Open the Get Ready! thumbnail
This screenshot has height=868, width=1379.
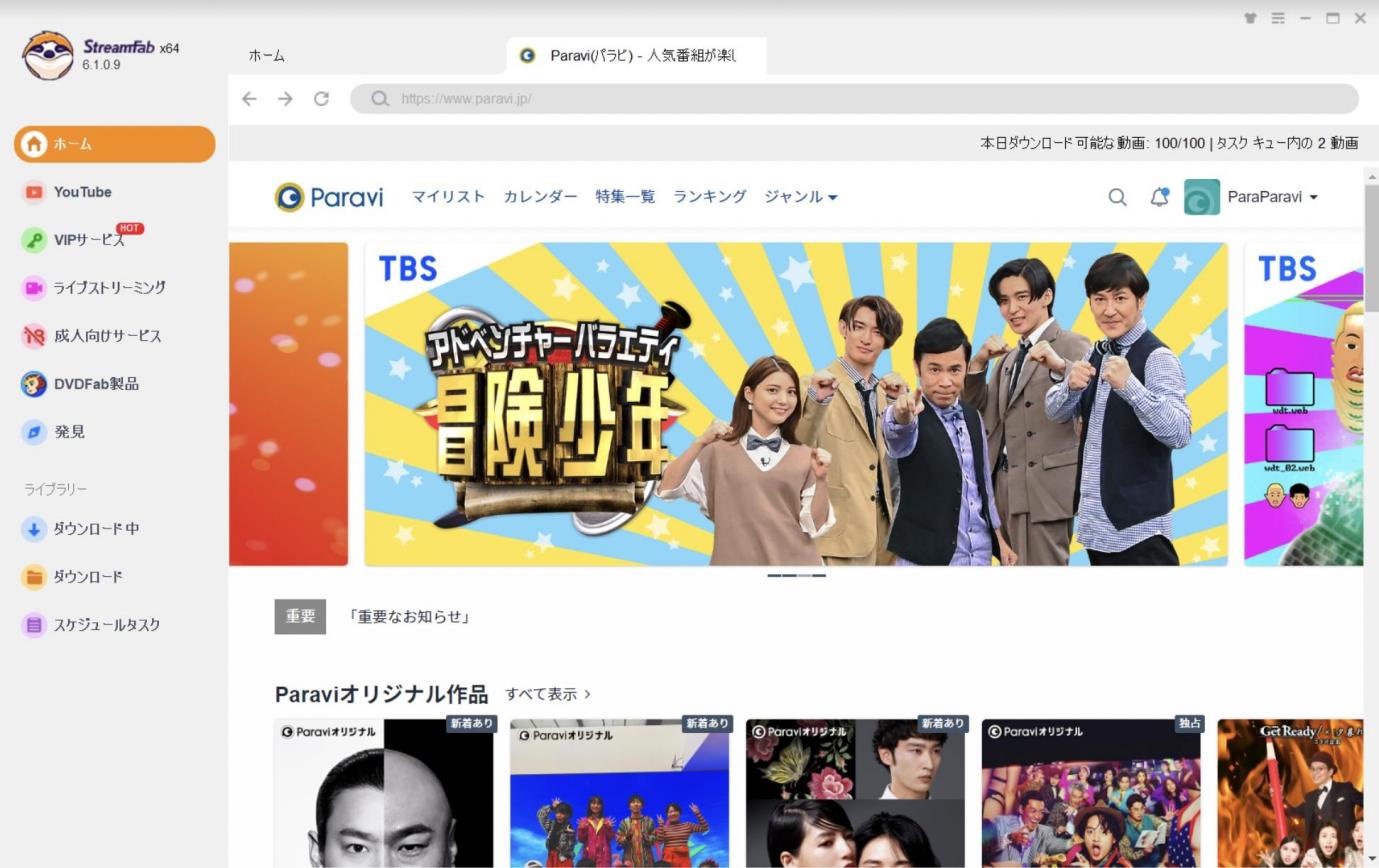pos(1290,792)
